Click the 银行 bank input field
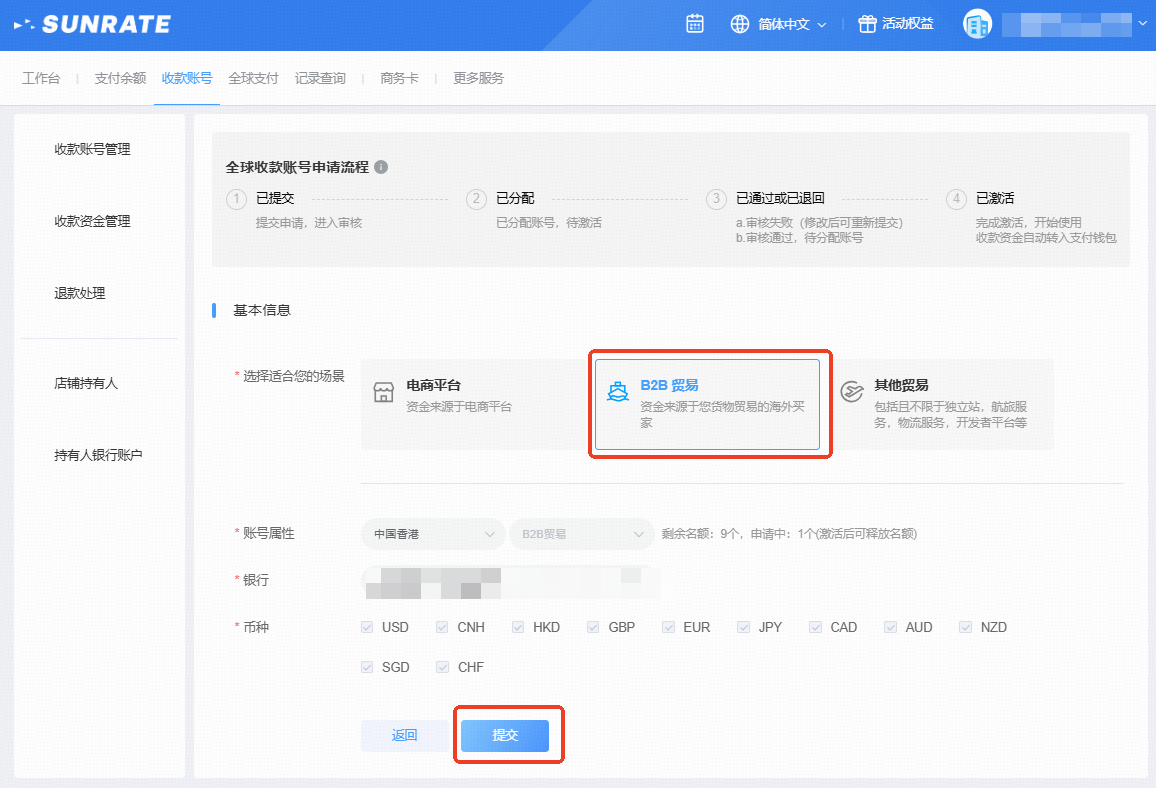The image size is (1156, 788). (511, 581)
